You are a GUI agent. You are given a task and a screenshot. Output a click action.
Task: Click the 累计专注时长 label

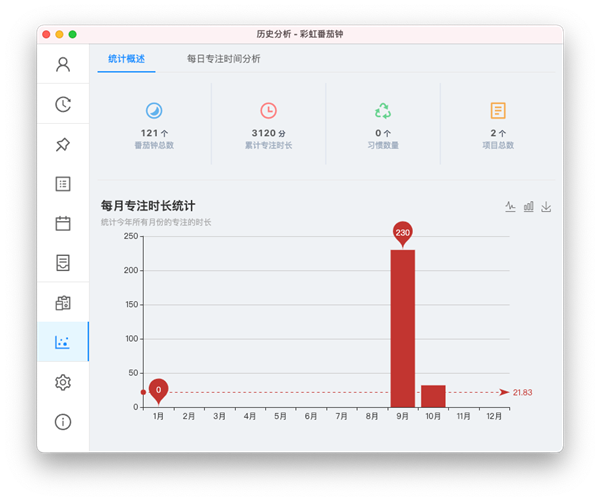pos(269,145)
